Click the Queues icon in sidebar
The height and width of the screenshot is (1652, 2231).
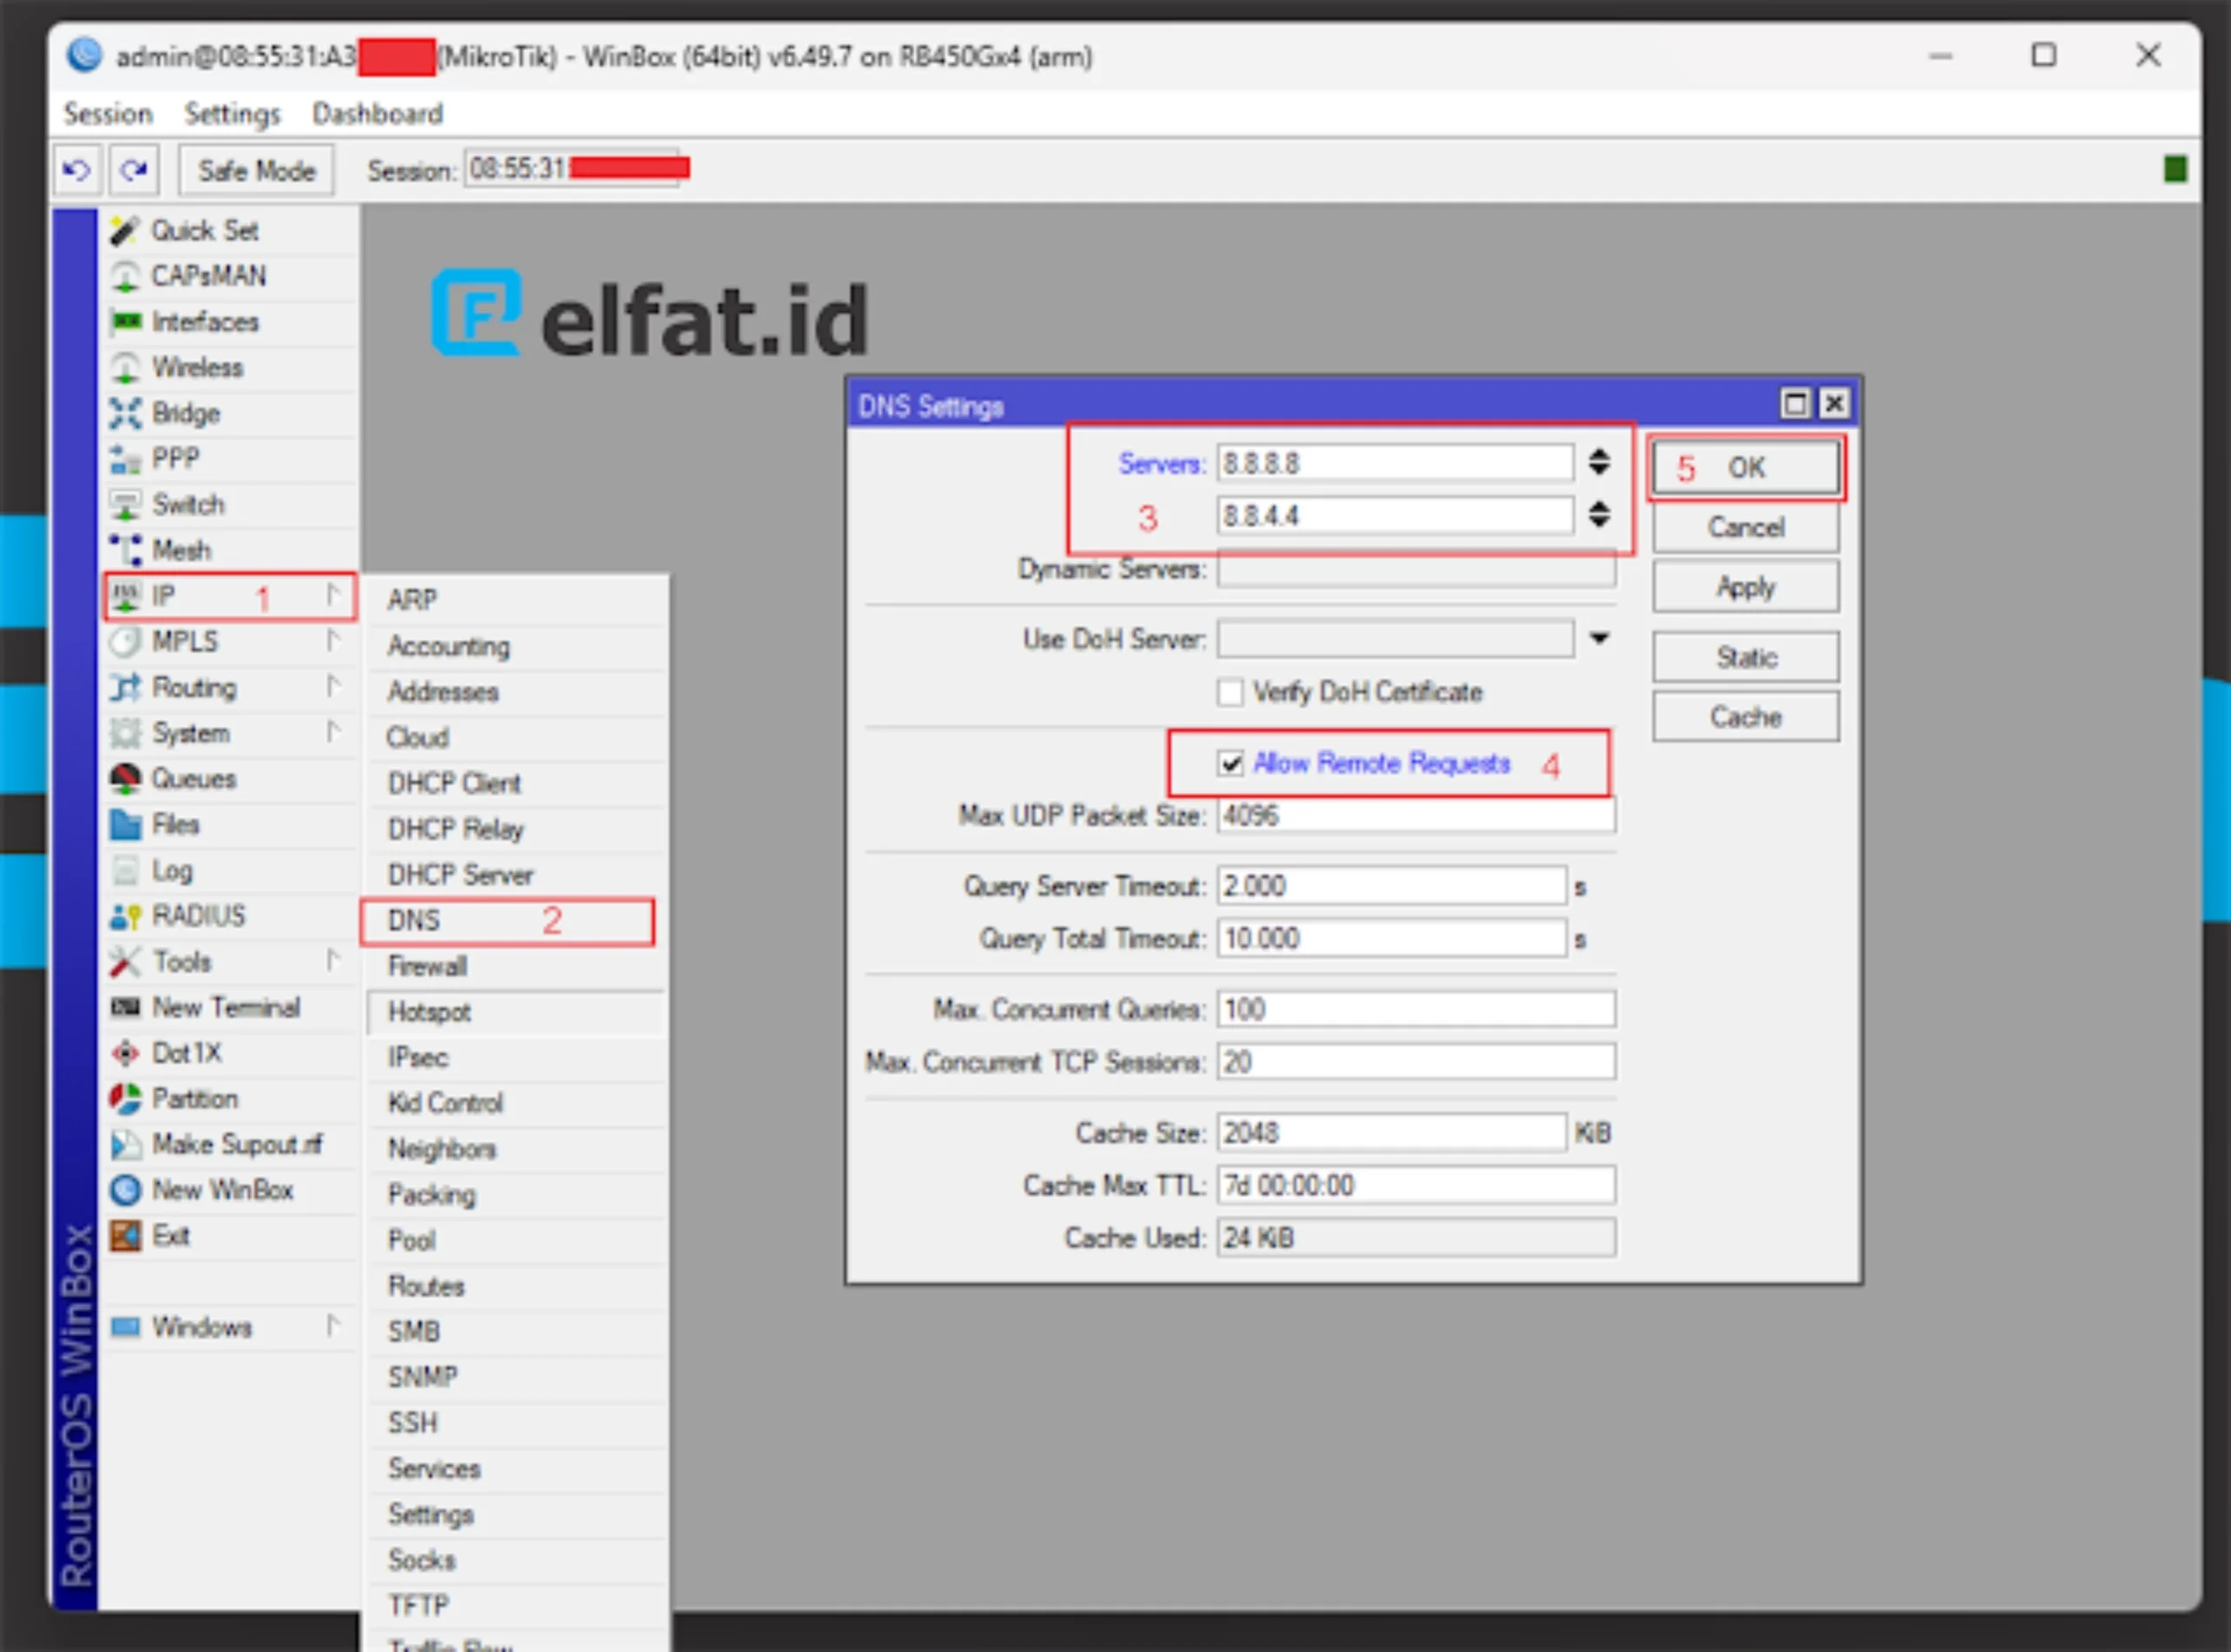click(x=125, y=779)
